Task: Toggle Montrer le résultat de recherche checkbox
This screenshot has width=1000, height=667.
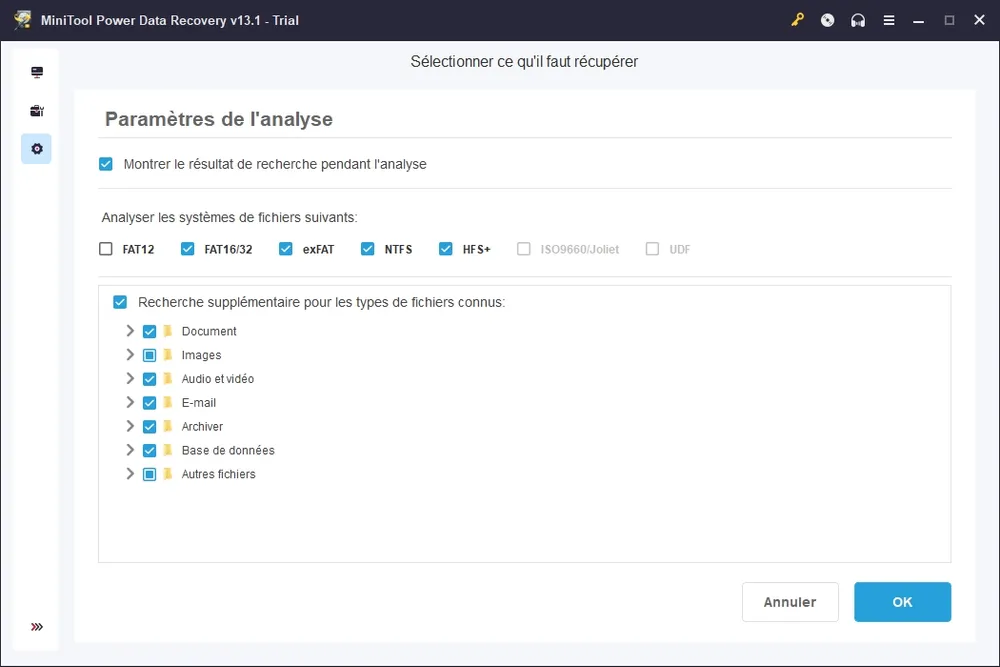Action: click(106, 164)
